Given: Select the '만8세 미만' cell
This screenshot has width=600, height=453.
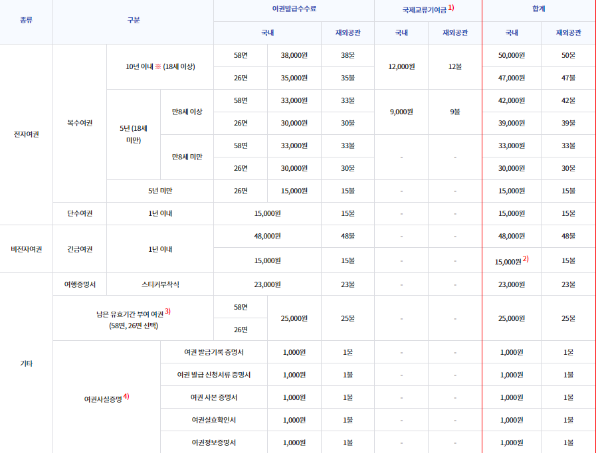Looking at the screenshot, I should (x=187, y=157).
